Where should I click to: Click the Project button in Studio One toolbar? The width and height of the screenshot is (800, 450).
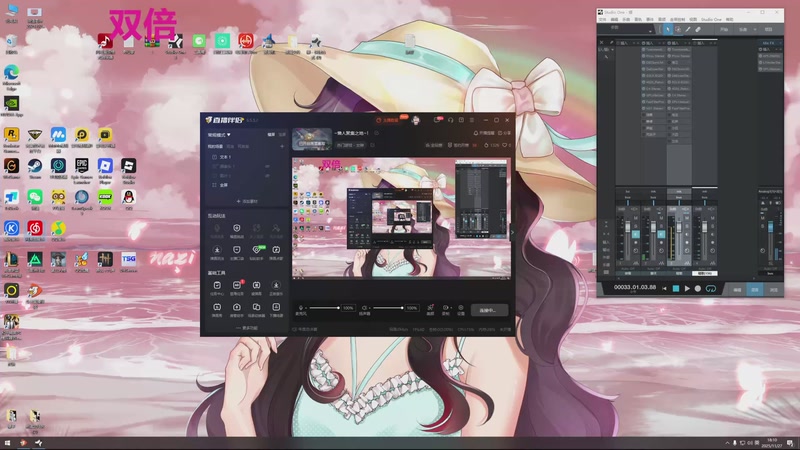coord(768,30)
